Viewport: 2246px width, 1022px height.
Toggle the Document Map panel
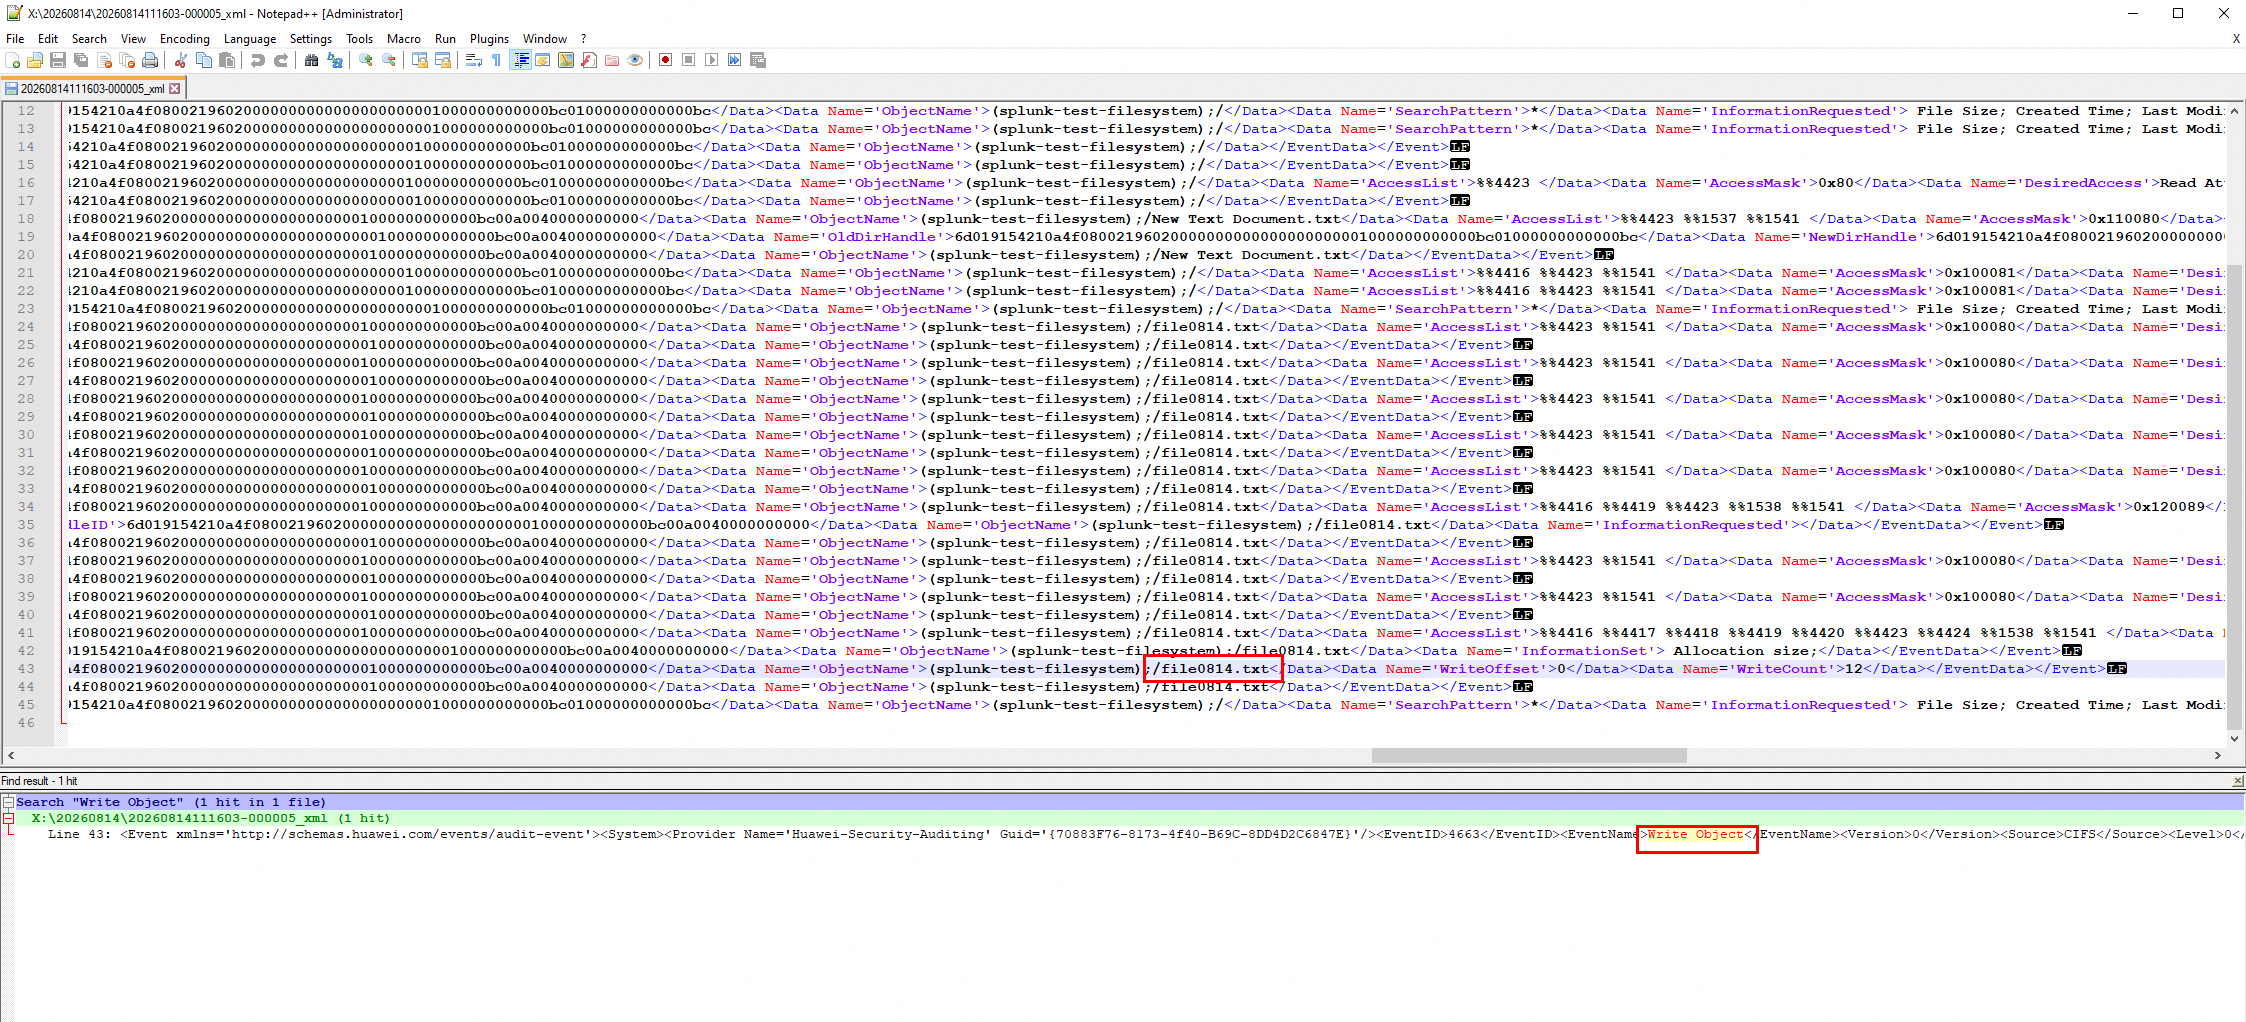click(x=566, y=60)
